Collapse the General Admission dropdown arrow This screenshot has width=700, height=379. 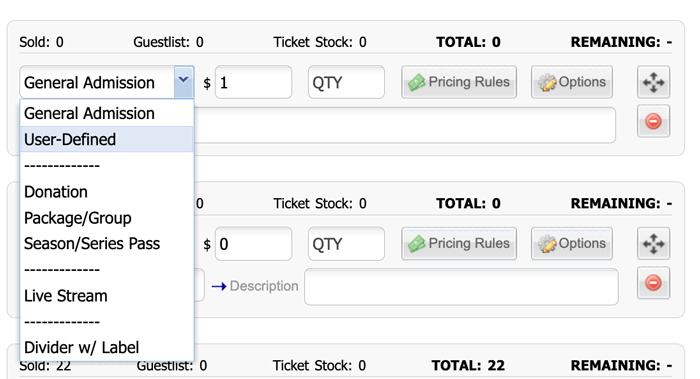tap(183, 82)
